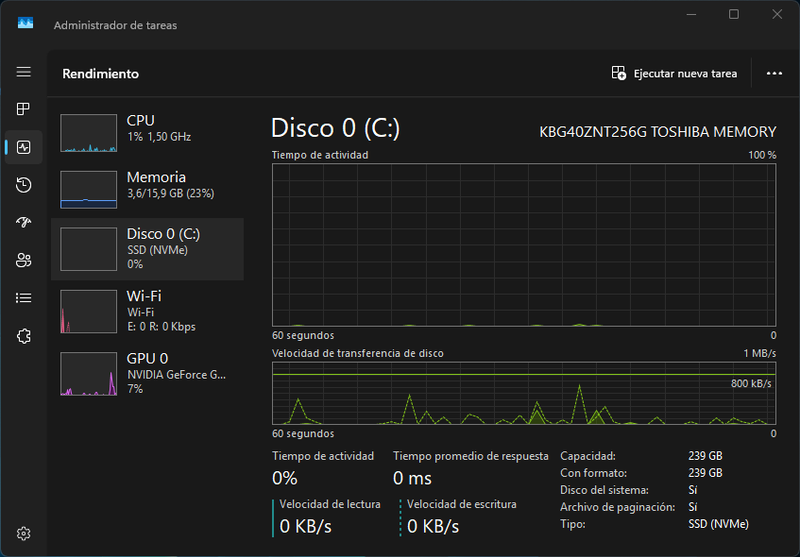Image resolution: width=800 pixels, height=557 pixels.
Task: Click the Con formato 239 GB value
Action: click(705, 473)
